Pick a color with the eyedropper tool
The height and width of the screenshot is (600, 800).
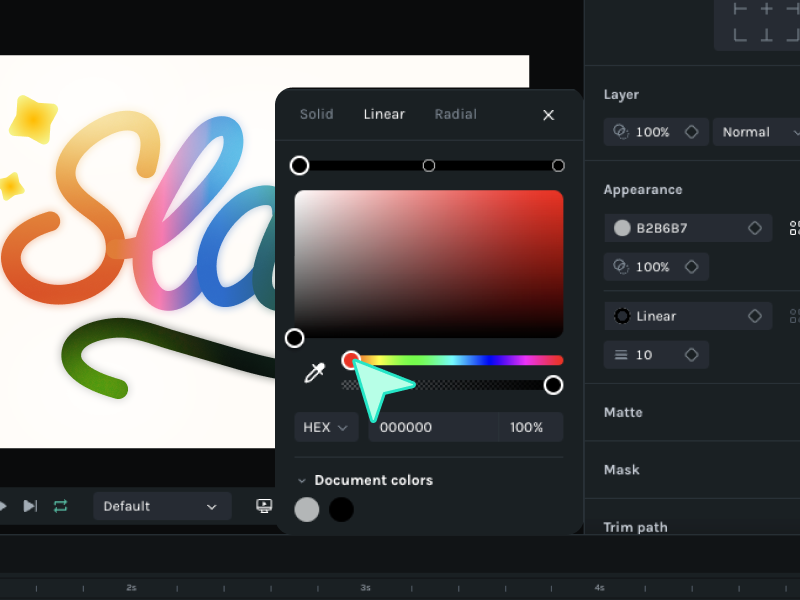click(x=315, y=373)
